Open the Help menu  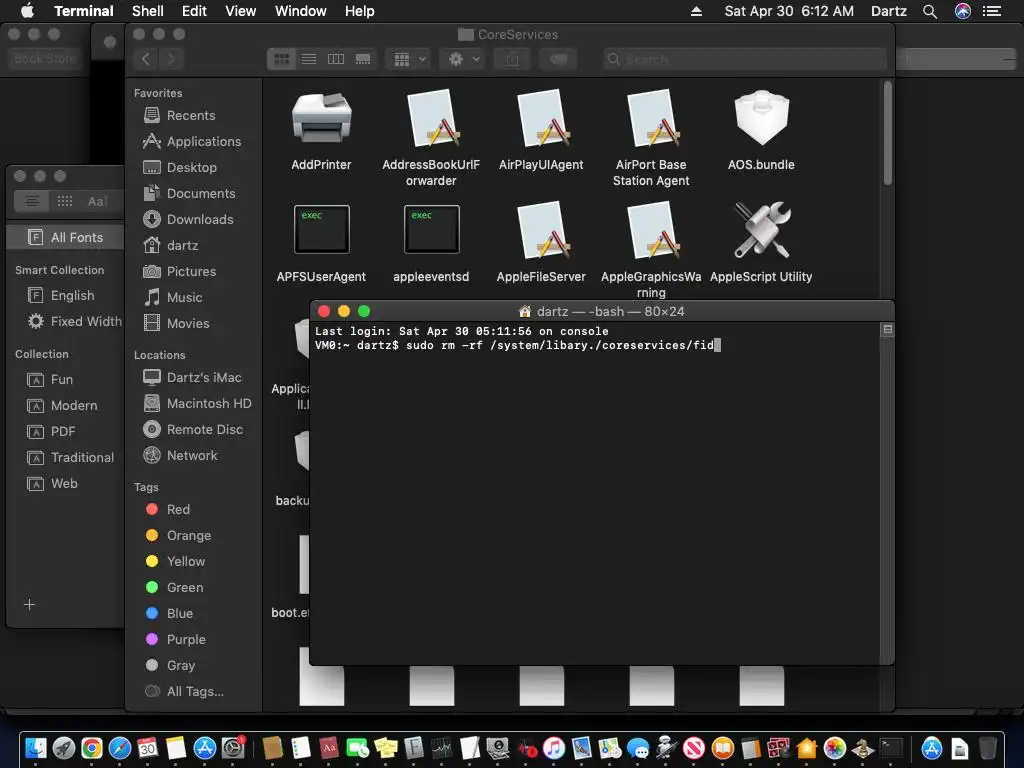pos(359,11)
